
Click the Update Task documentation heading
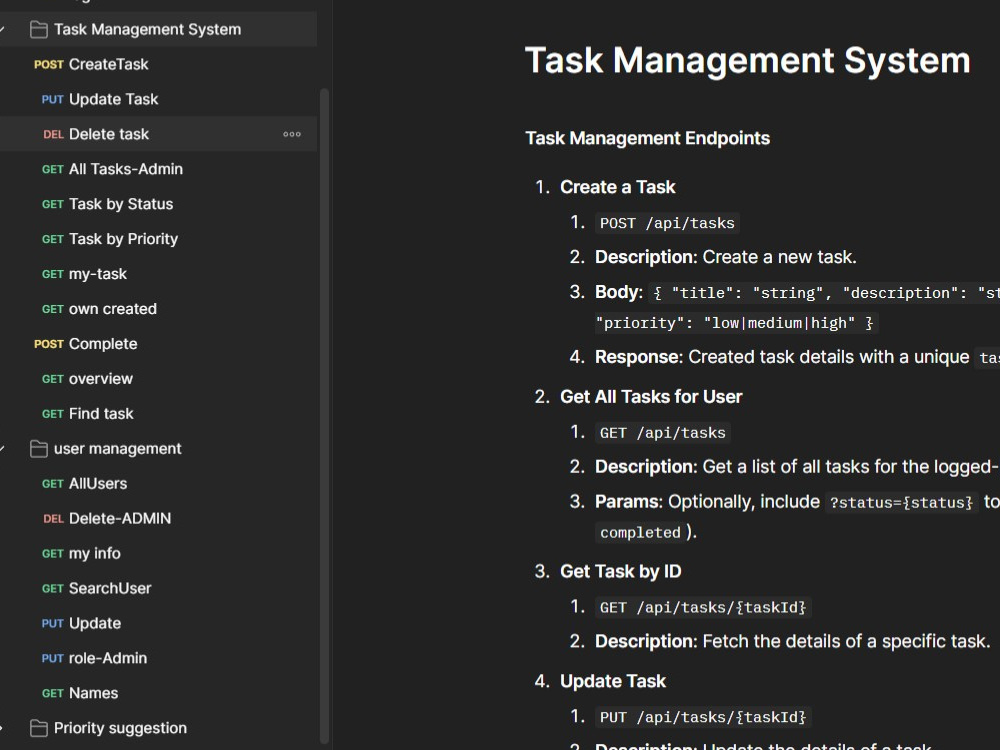tap(613, 681)
